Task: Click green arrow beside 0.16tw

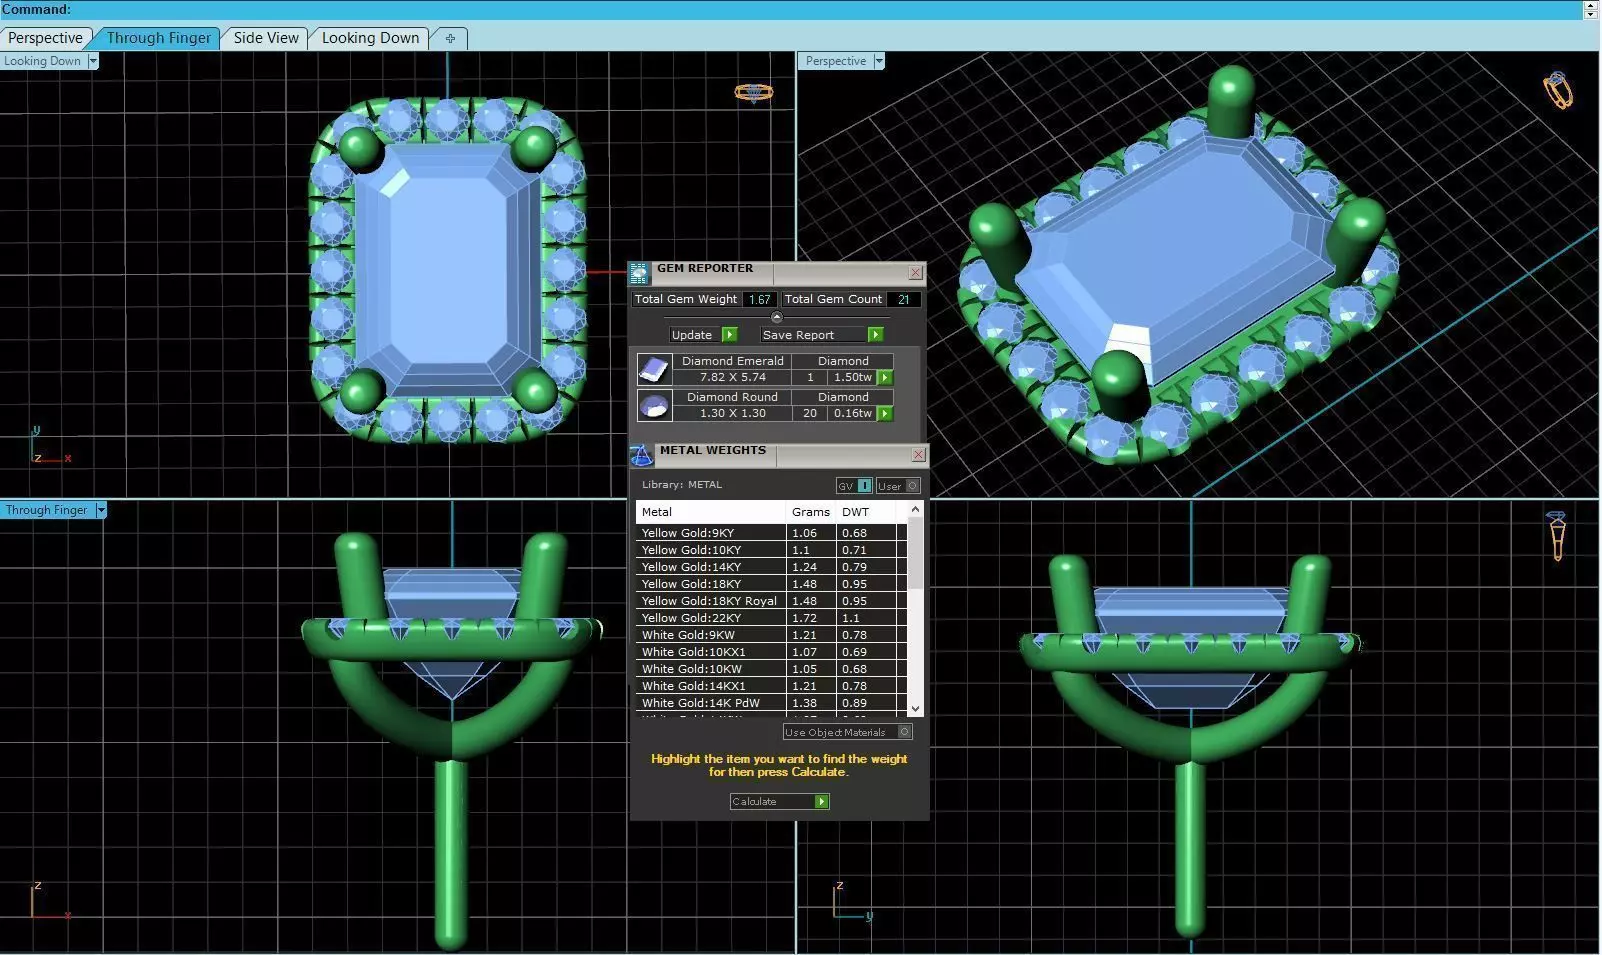Action: tap(885, 414)
